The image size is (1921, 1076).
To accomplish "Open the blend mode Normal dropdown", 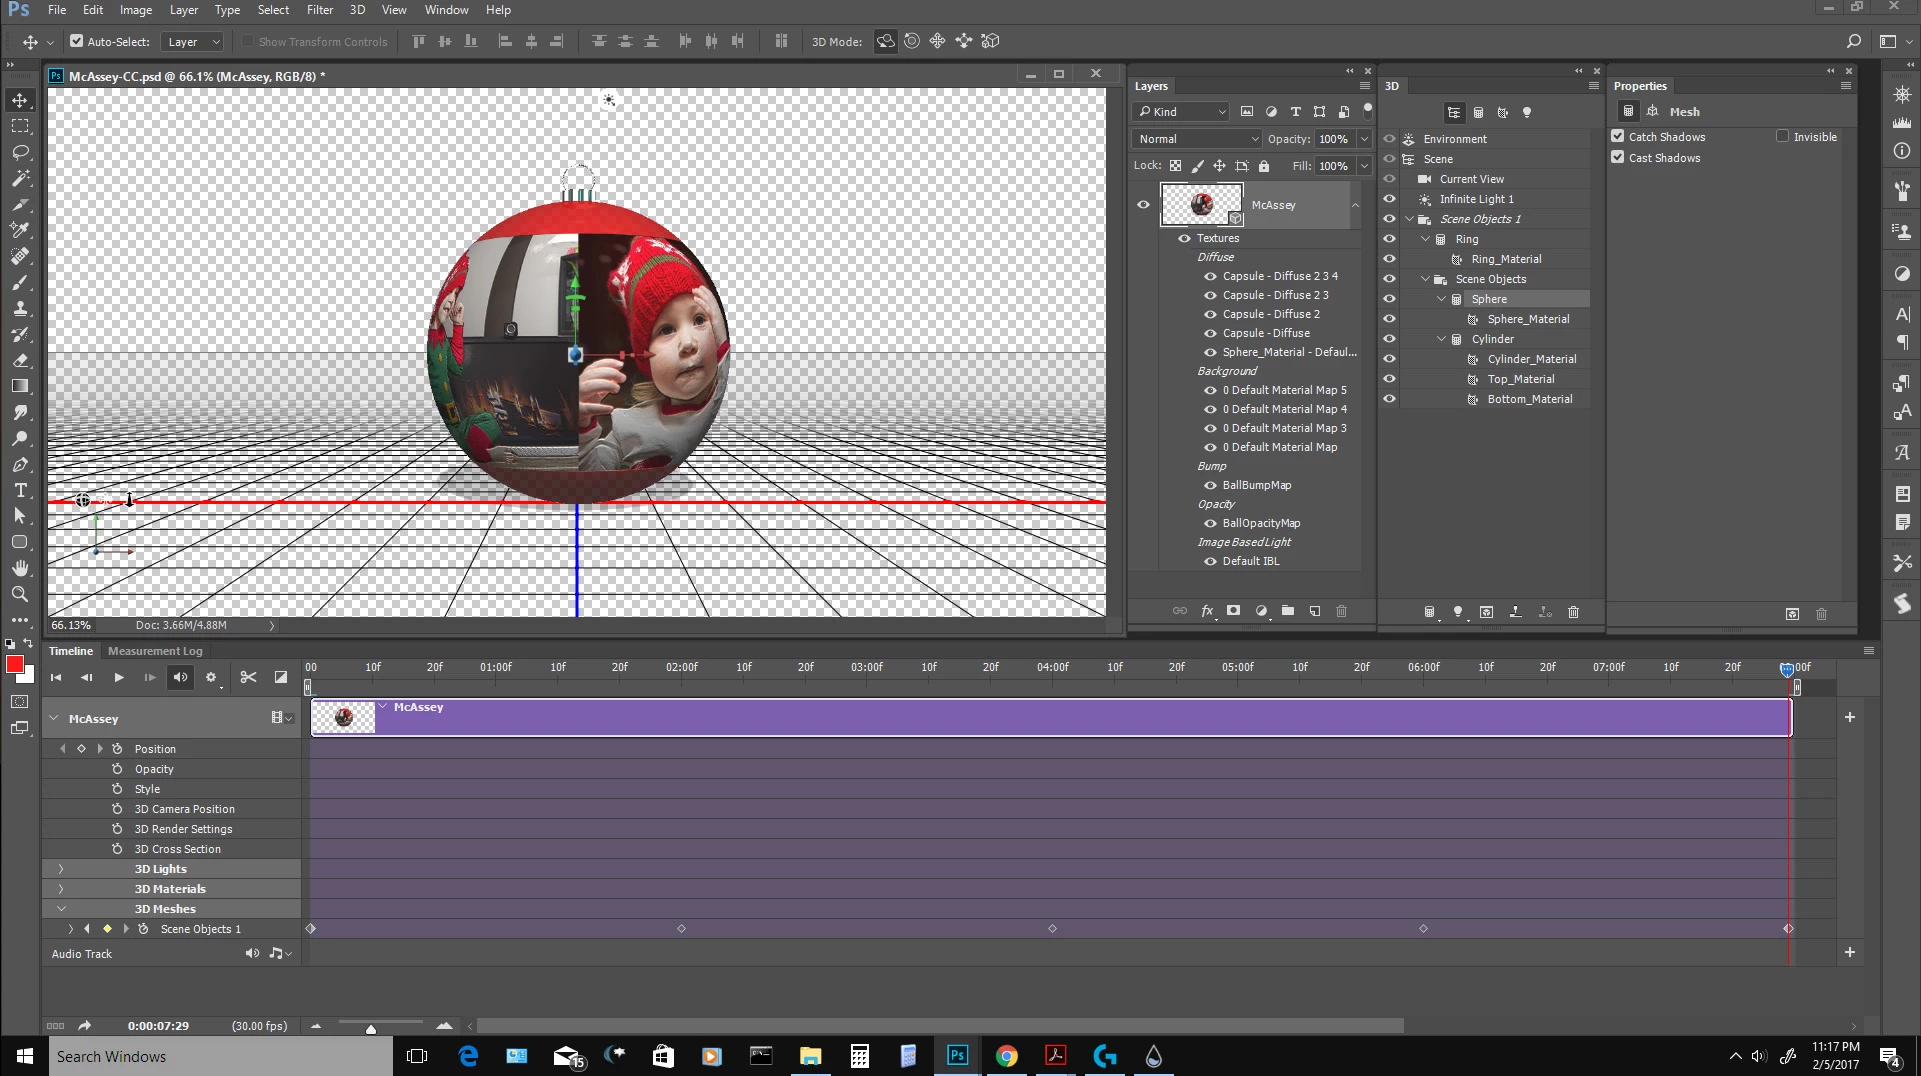I will point(1197,139).
